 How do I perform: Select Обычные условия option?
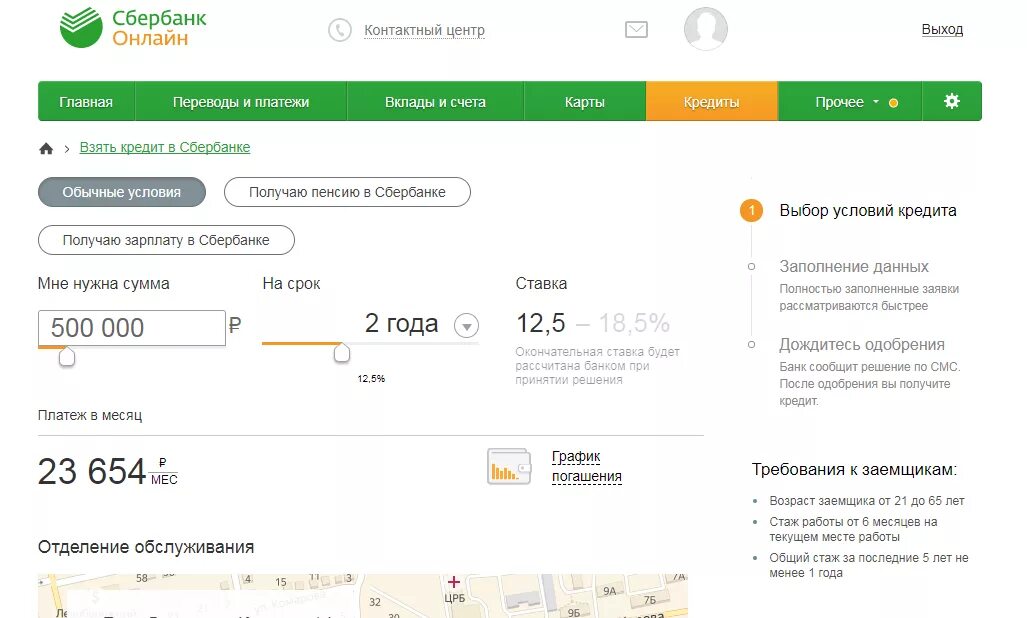[x=122, y=192]
